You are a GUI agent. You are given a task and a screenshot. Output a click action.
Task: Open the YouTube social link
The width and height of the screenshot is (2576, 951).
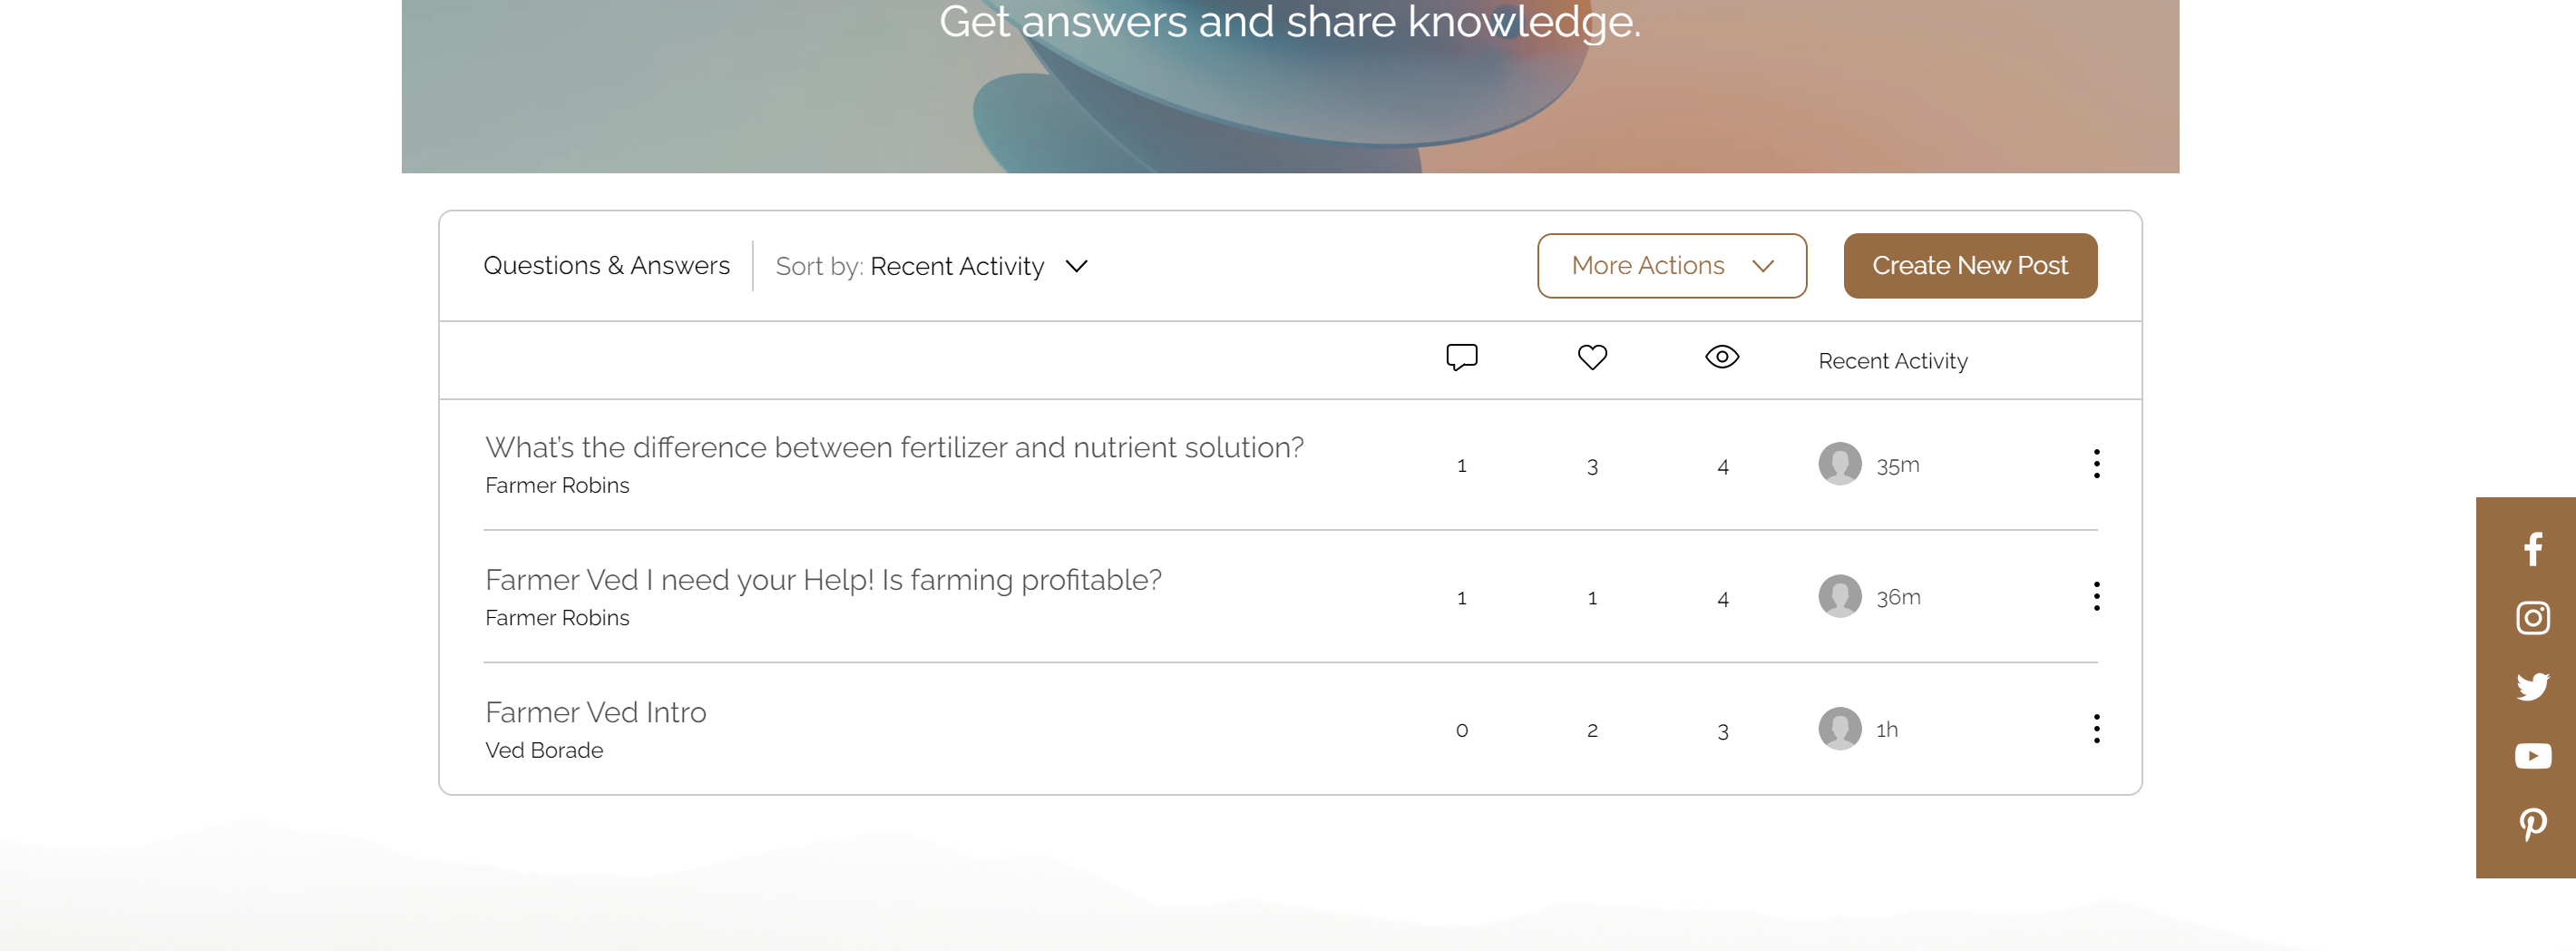pyautogui.click(x=2532, y=756)
